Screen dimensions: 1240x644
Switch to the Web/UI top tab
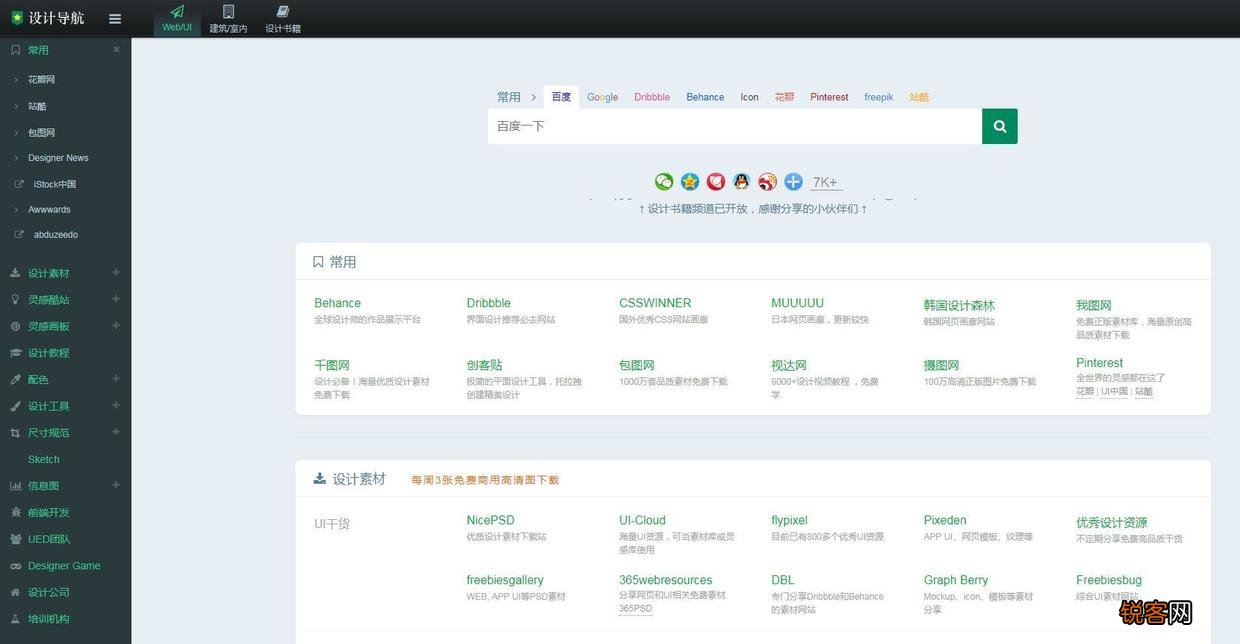click(x=177, y=19)
